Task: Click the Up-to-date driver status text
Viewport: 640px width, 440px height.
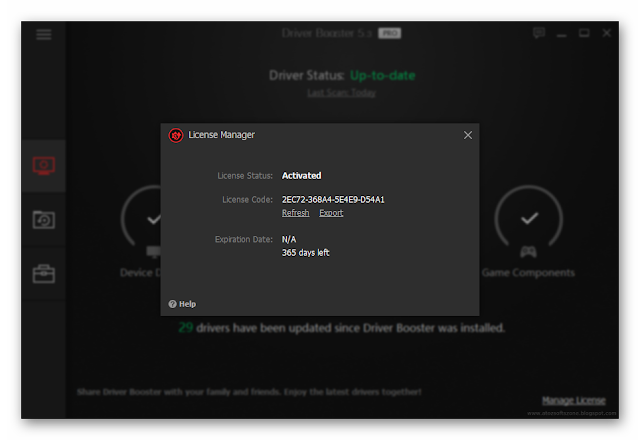Action: pos(382,76)
